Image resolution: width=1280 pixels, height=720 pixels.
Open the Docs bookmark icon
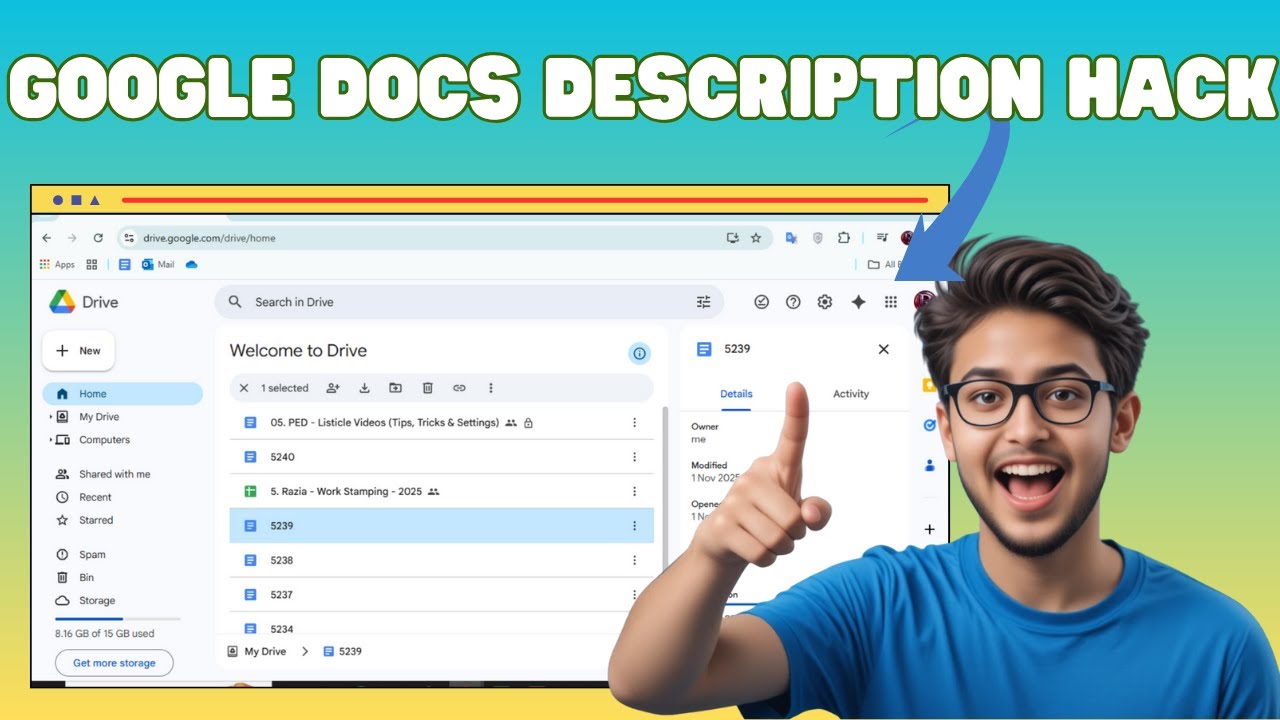tap(125, 265)
